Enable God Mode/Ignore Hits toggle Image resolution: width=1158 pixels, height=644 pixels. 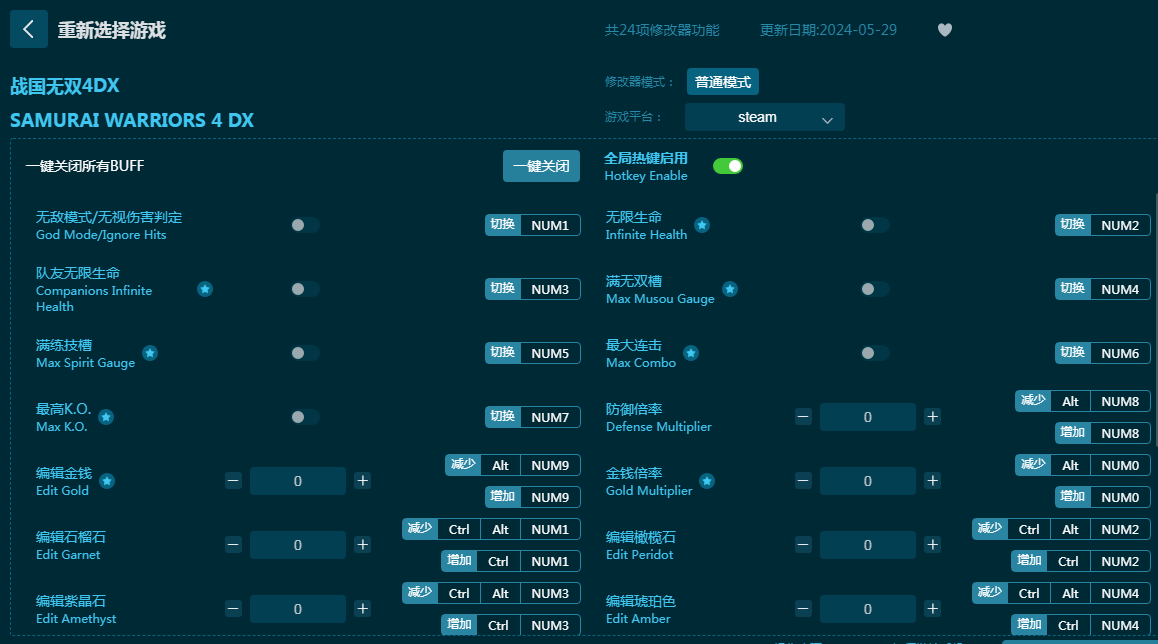tap(304, 225)
